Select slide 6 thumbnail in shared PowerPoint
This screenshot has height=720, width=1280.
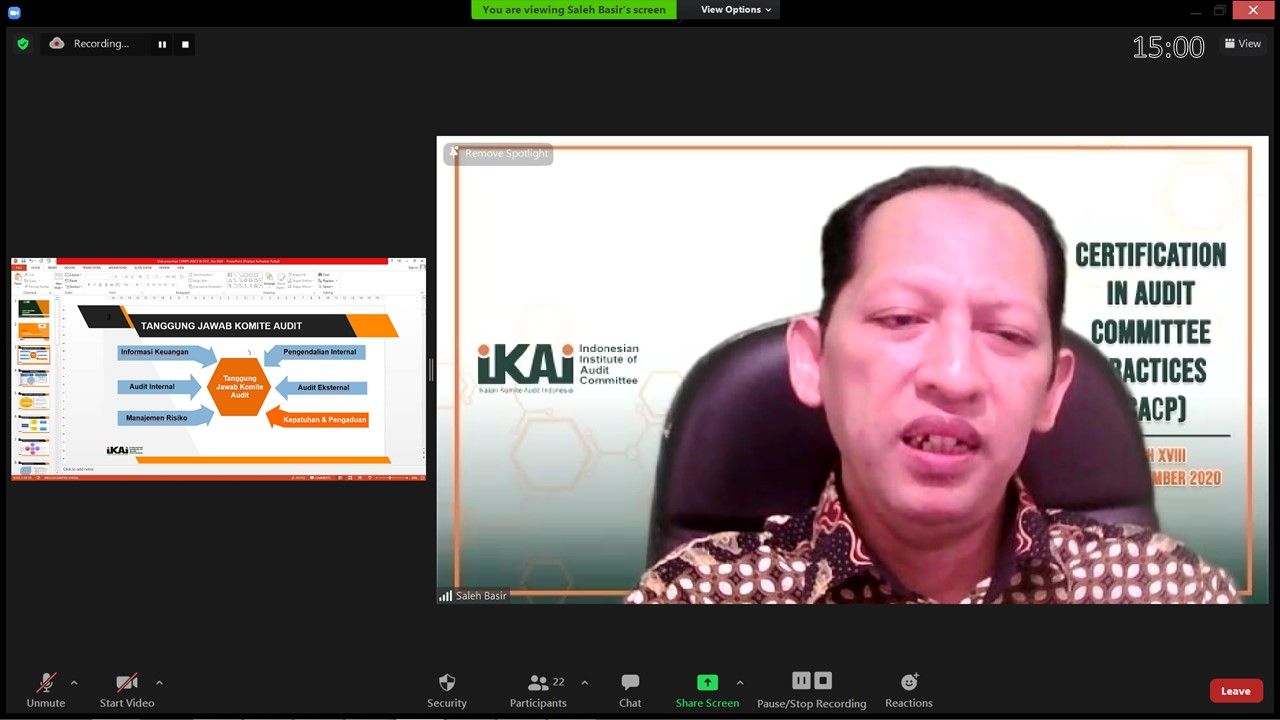[x=34, y=425]
